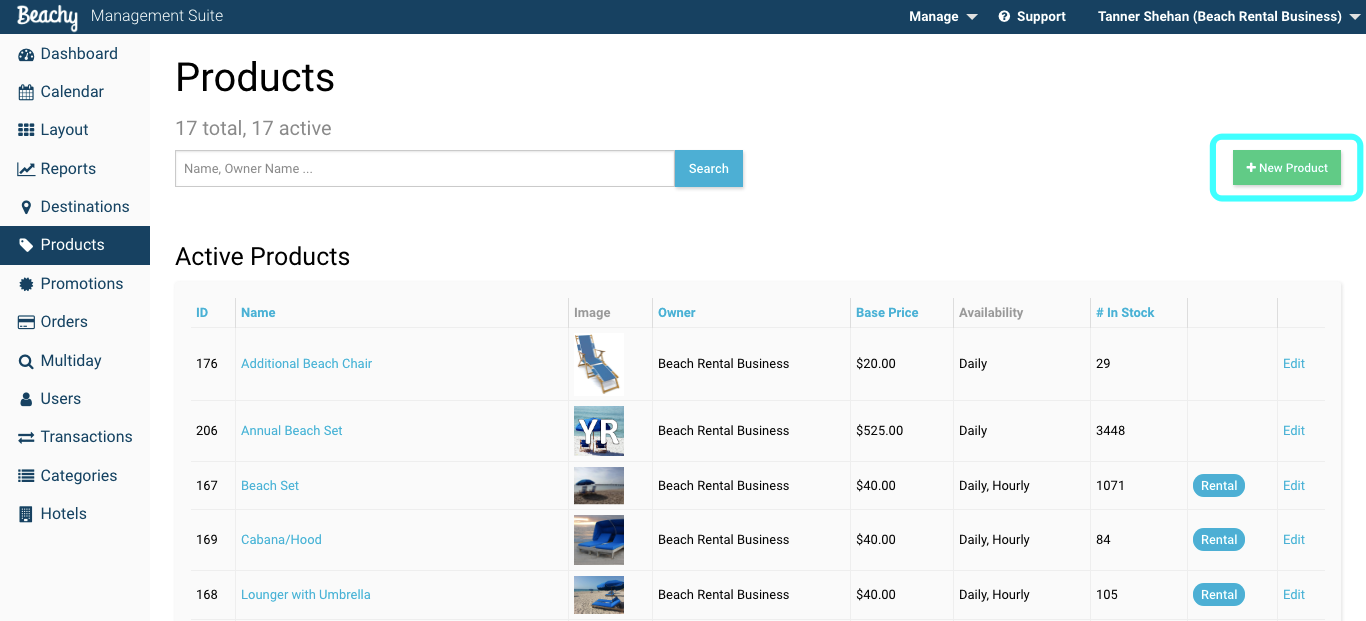Click the New Product button
This screenshot has height=621, width=1366.
[1287, 168]
